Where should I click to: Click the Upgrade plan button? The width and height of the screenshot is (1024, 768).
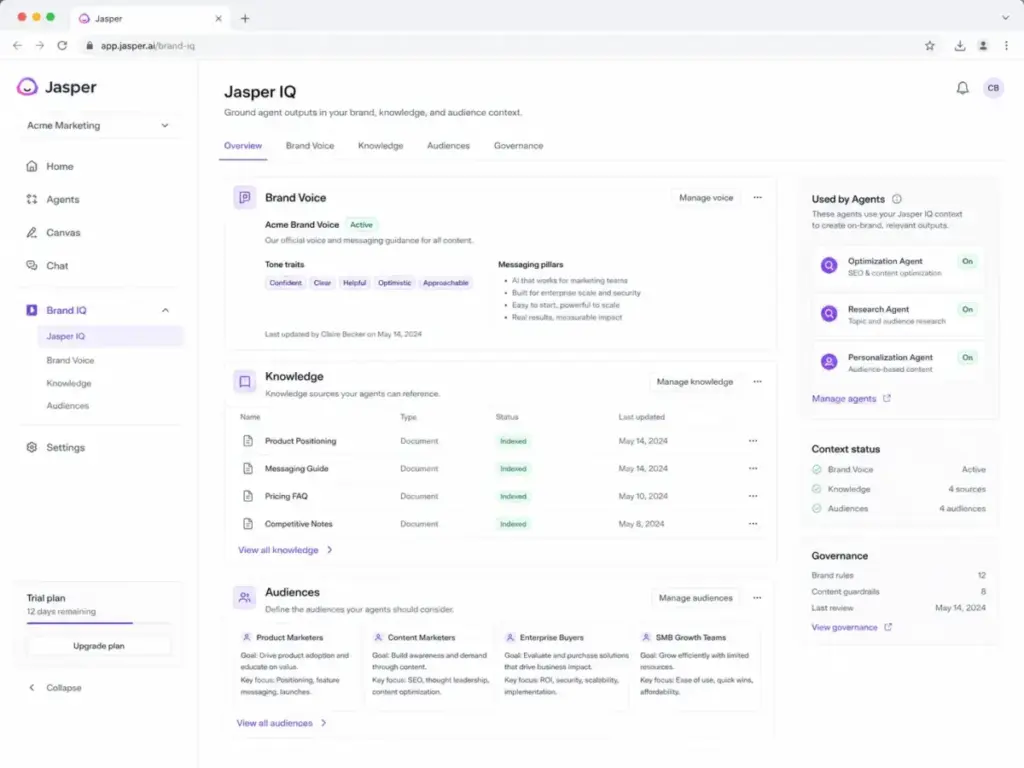[x=99, y=646]
